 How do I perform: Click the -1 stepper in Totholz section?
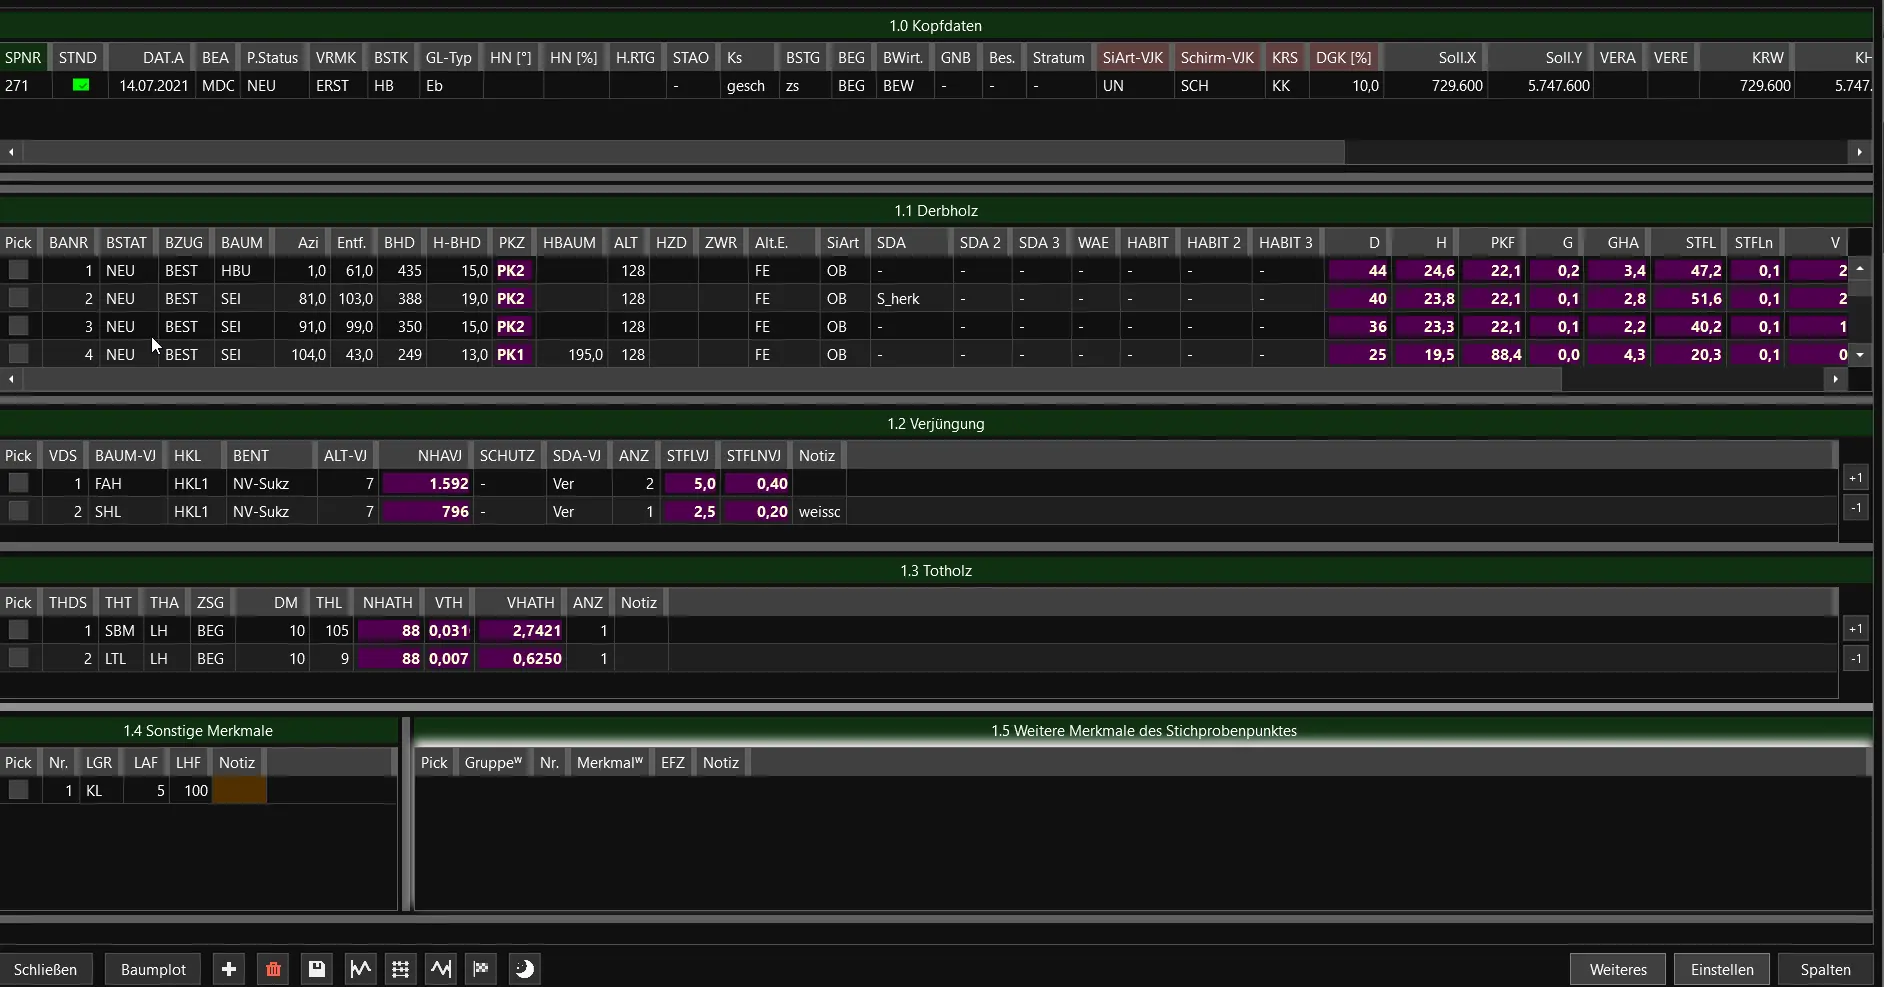[x=1856, y=658]
